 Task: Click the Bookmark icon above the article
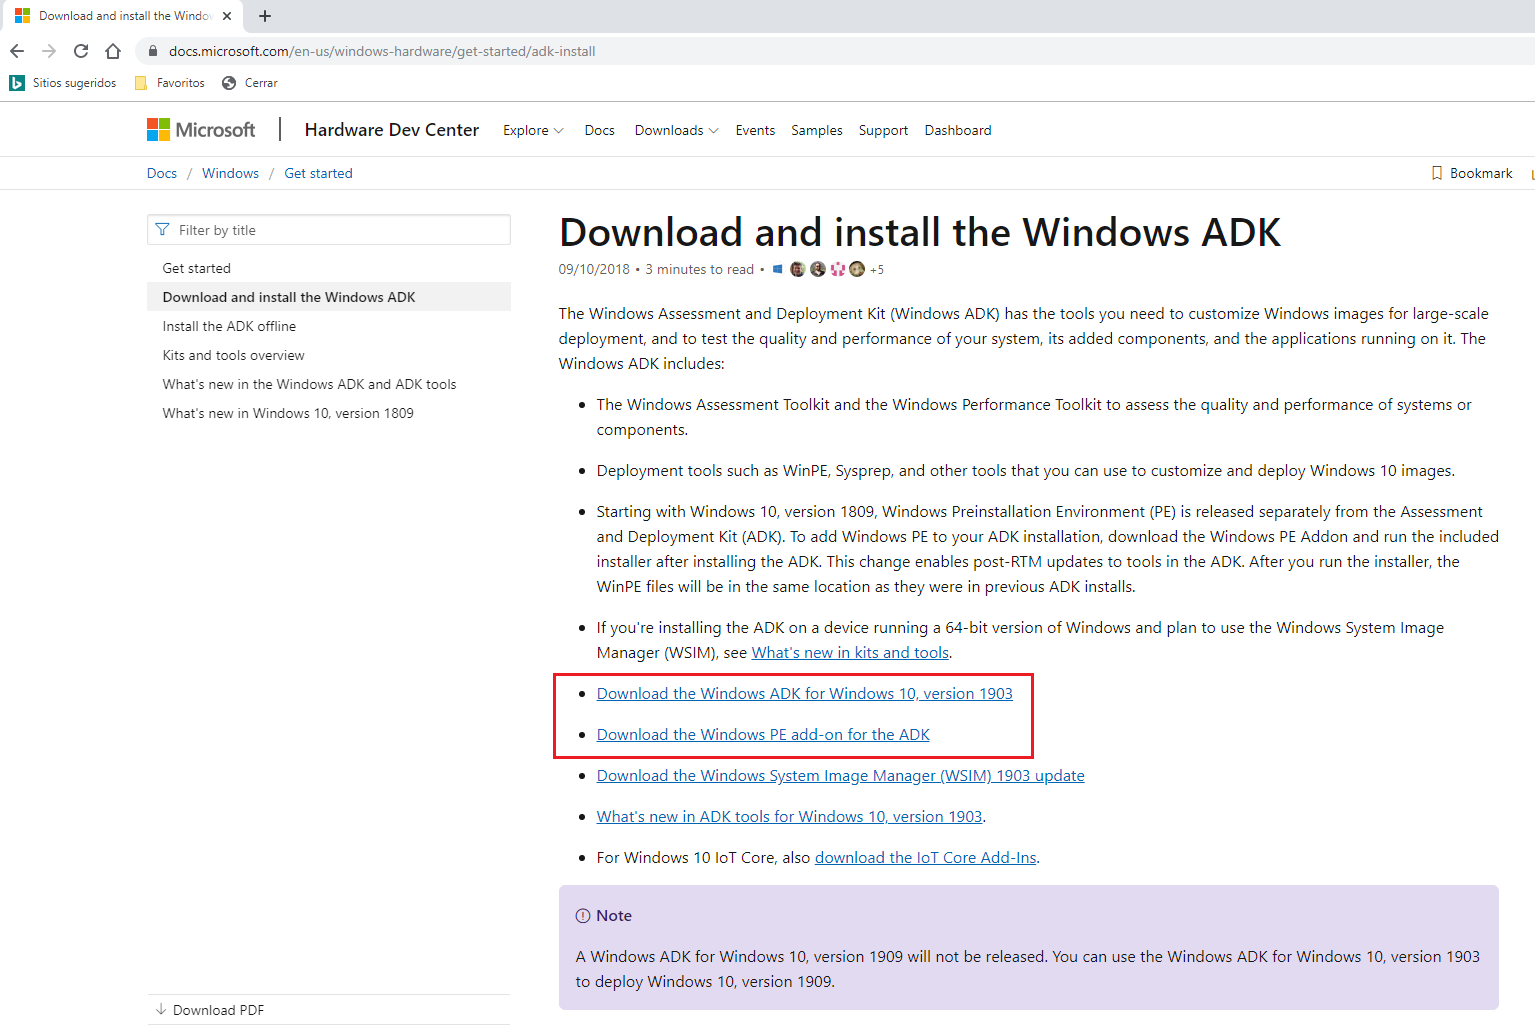coord(1438,172)
